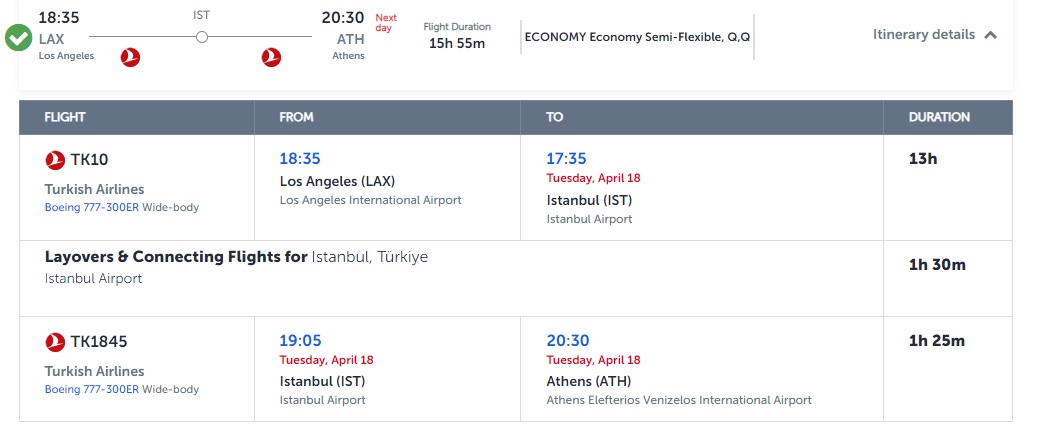Click the 20:30 Athens arrival time in table
Screen dimensions: 1054x444
(x=567, y=341)
